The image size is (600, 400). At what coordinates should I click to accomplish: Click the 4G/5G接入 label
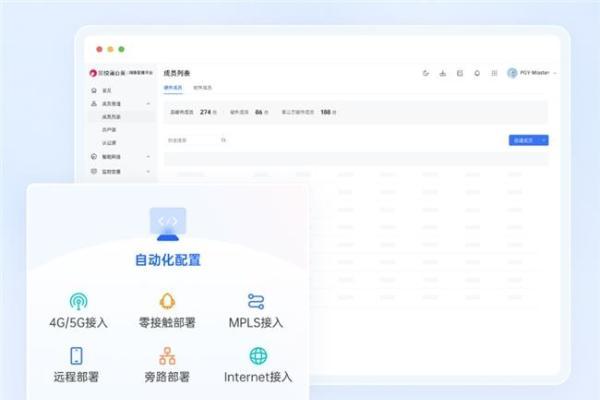(x=78, y=322)
